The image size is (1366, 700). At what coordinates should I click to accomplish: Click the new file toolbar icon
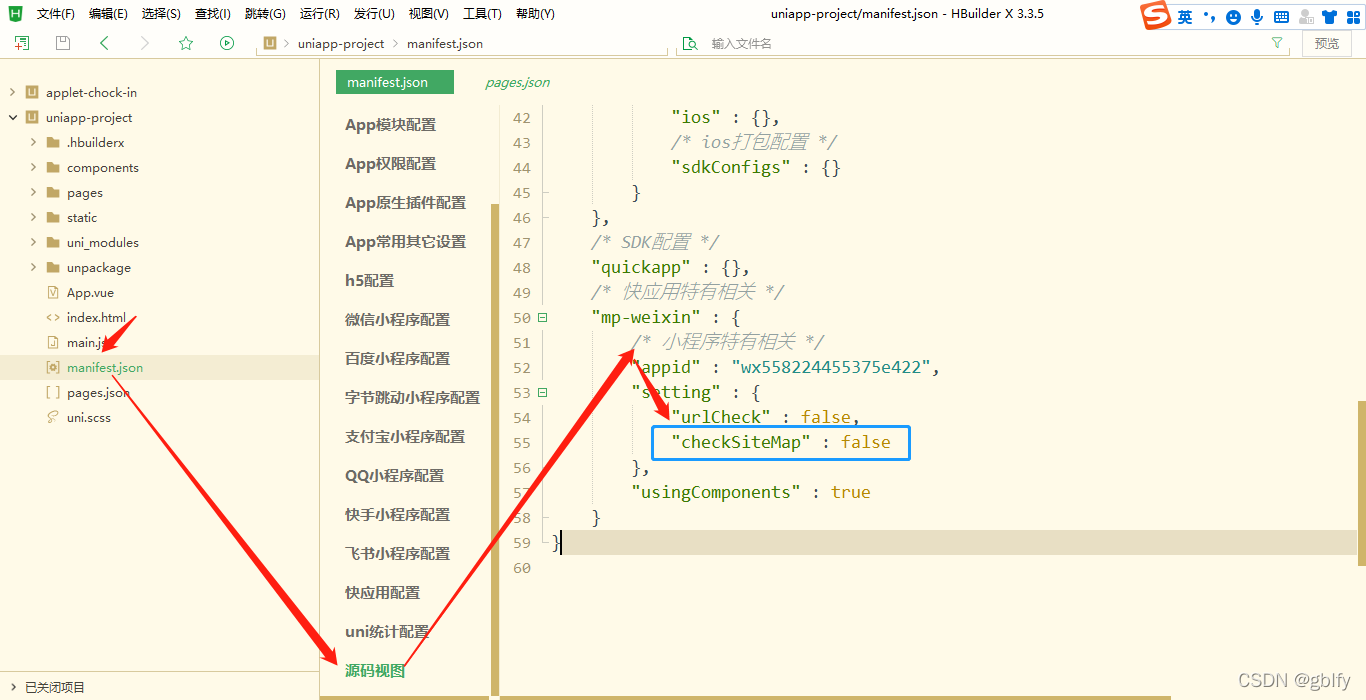coord(22,43)
